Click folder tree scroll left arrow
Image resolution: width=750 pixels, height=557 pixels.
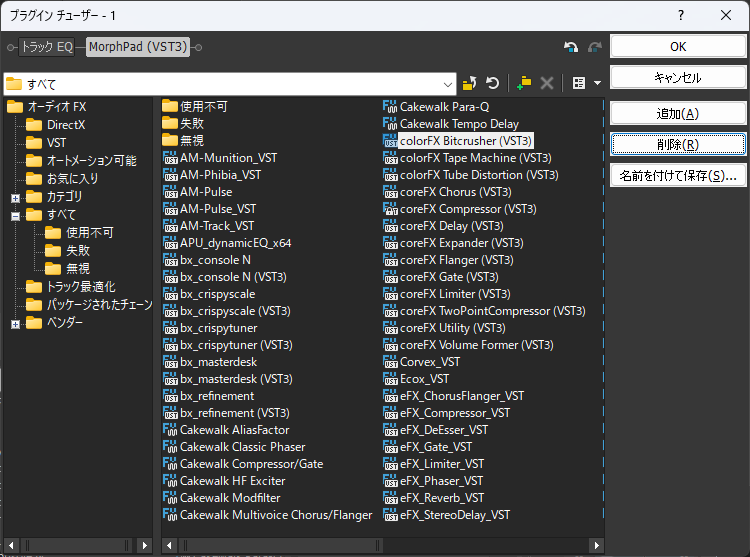tap(11, 545)
